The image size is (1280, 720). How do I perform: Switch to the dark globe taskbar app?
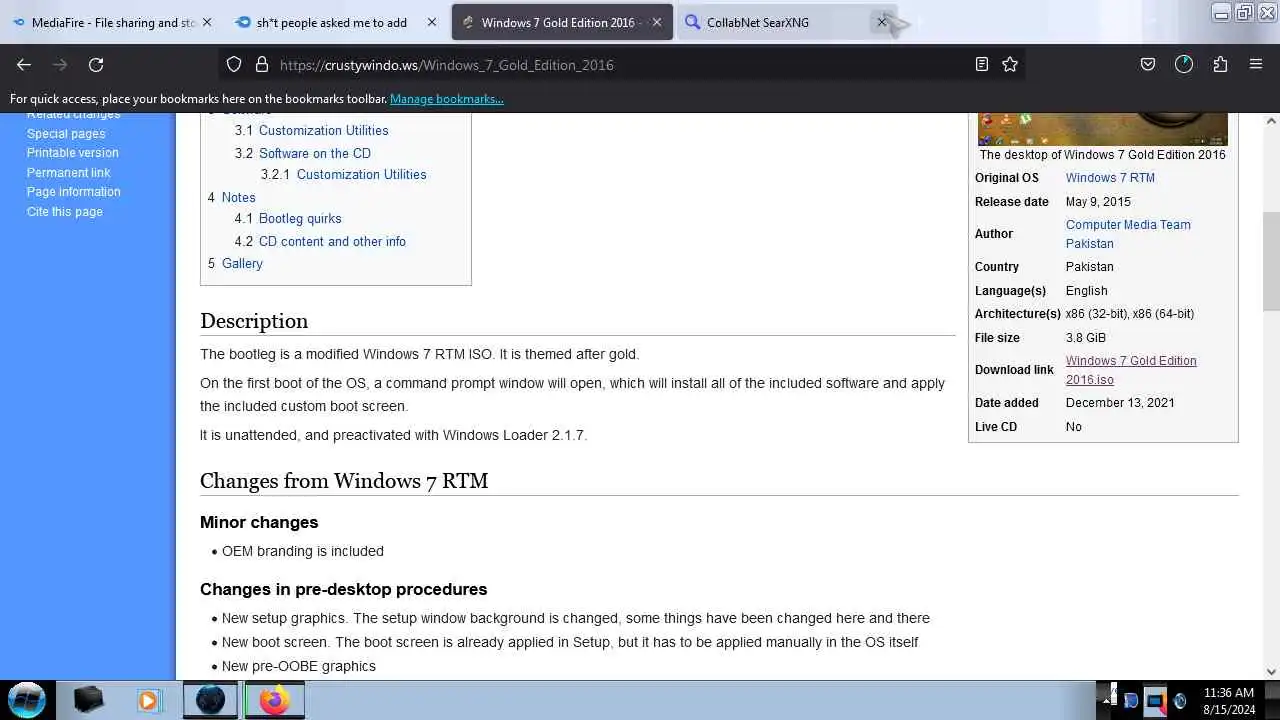coord(211,700)
